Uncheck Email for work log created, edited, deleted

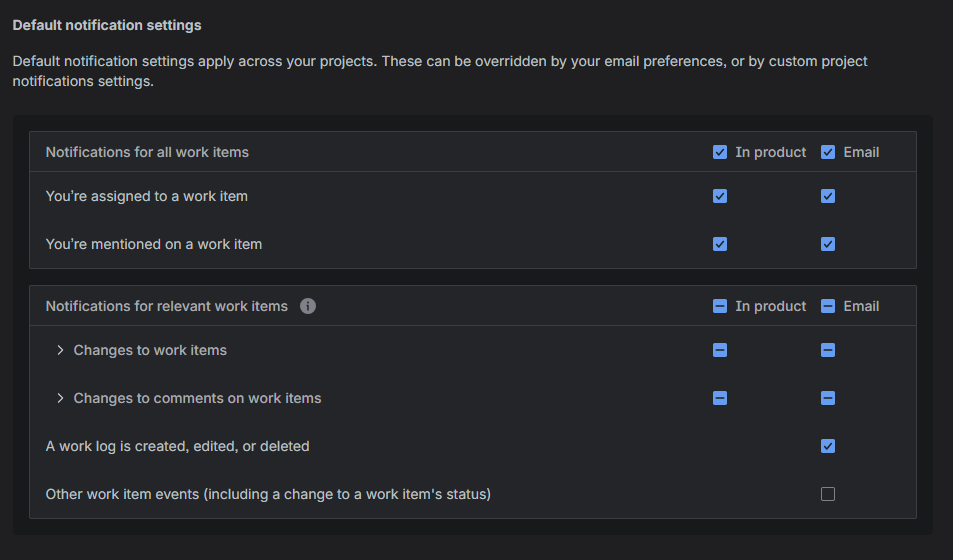pos(828,446)
